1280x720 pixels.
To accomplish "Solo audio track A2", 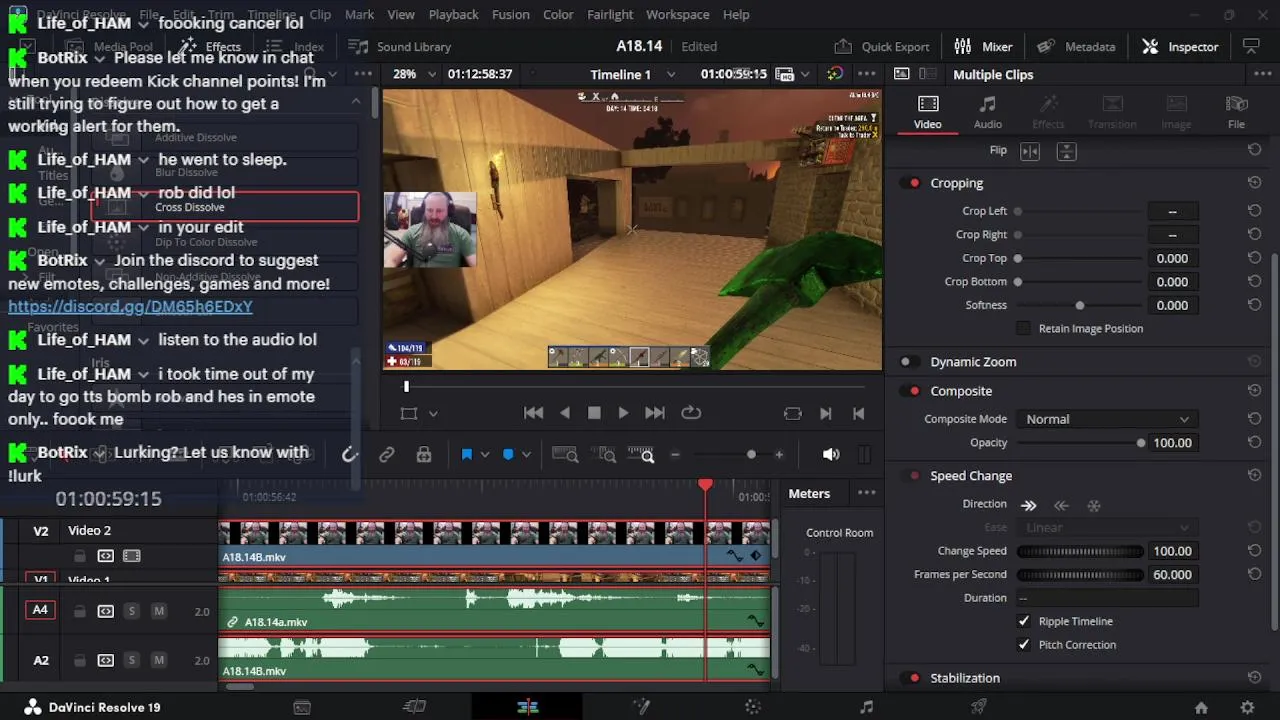I will click(x=131, y=661).
